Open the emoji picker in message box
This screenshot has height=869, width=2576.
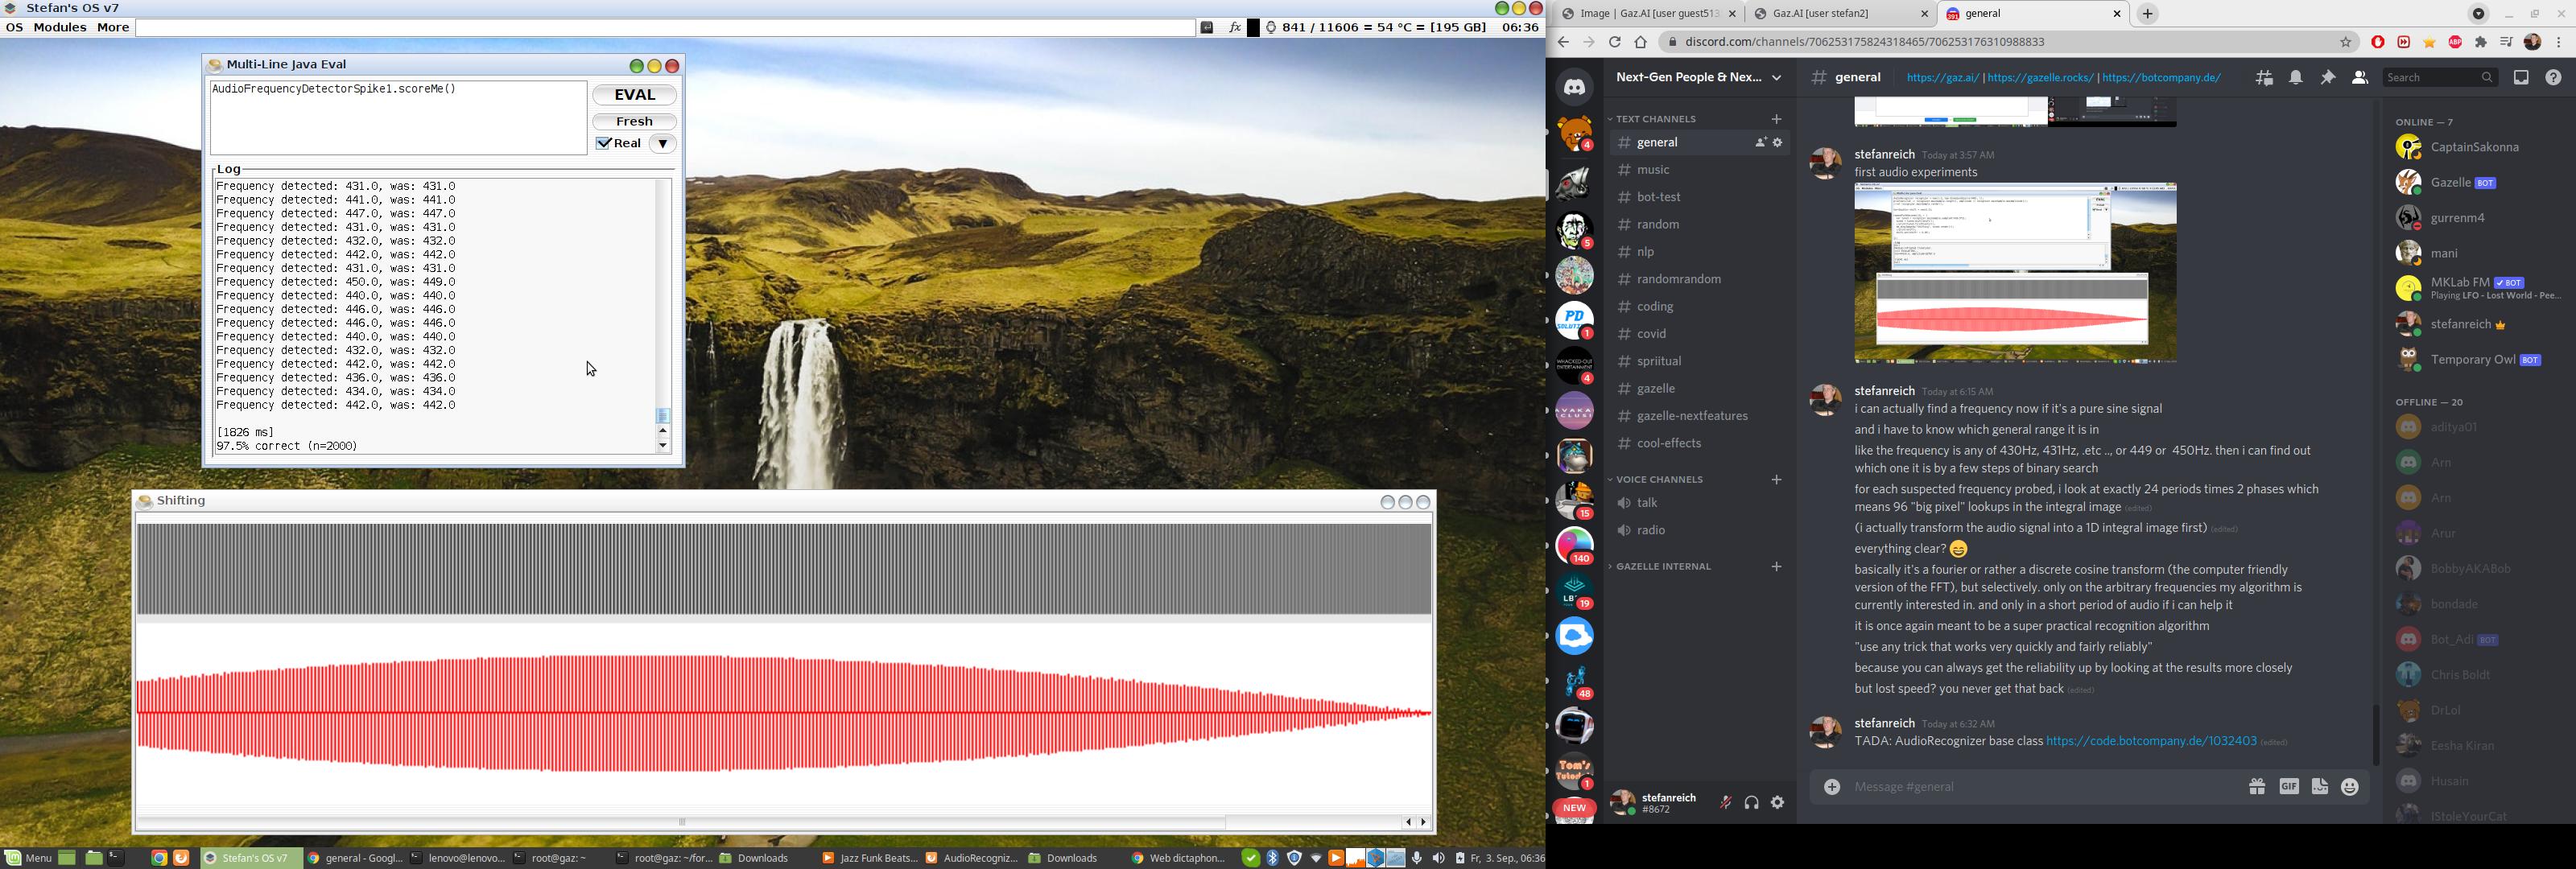[x=2350, y=787]
